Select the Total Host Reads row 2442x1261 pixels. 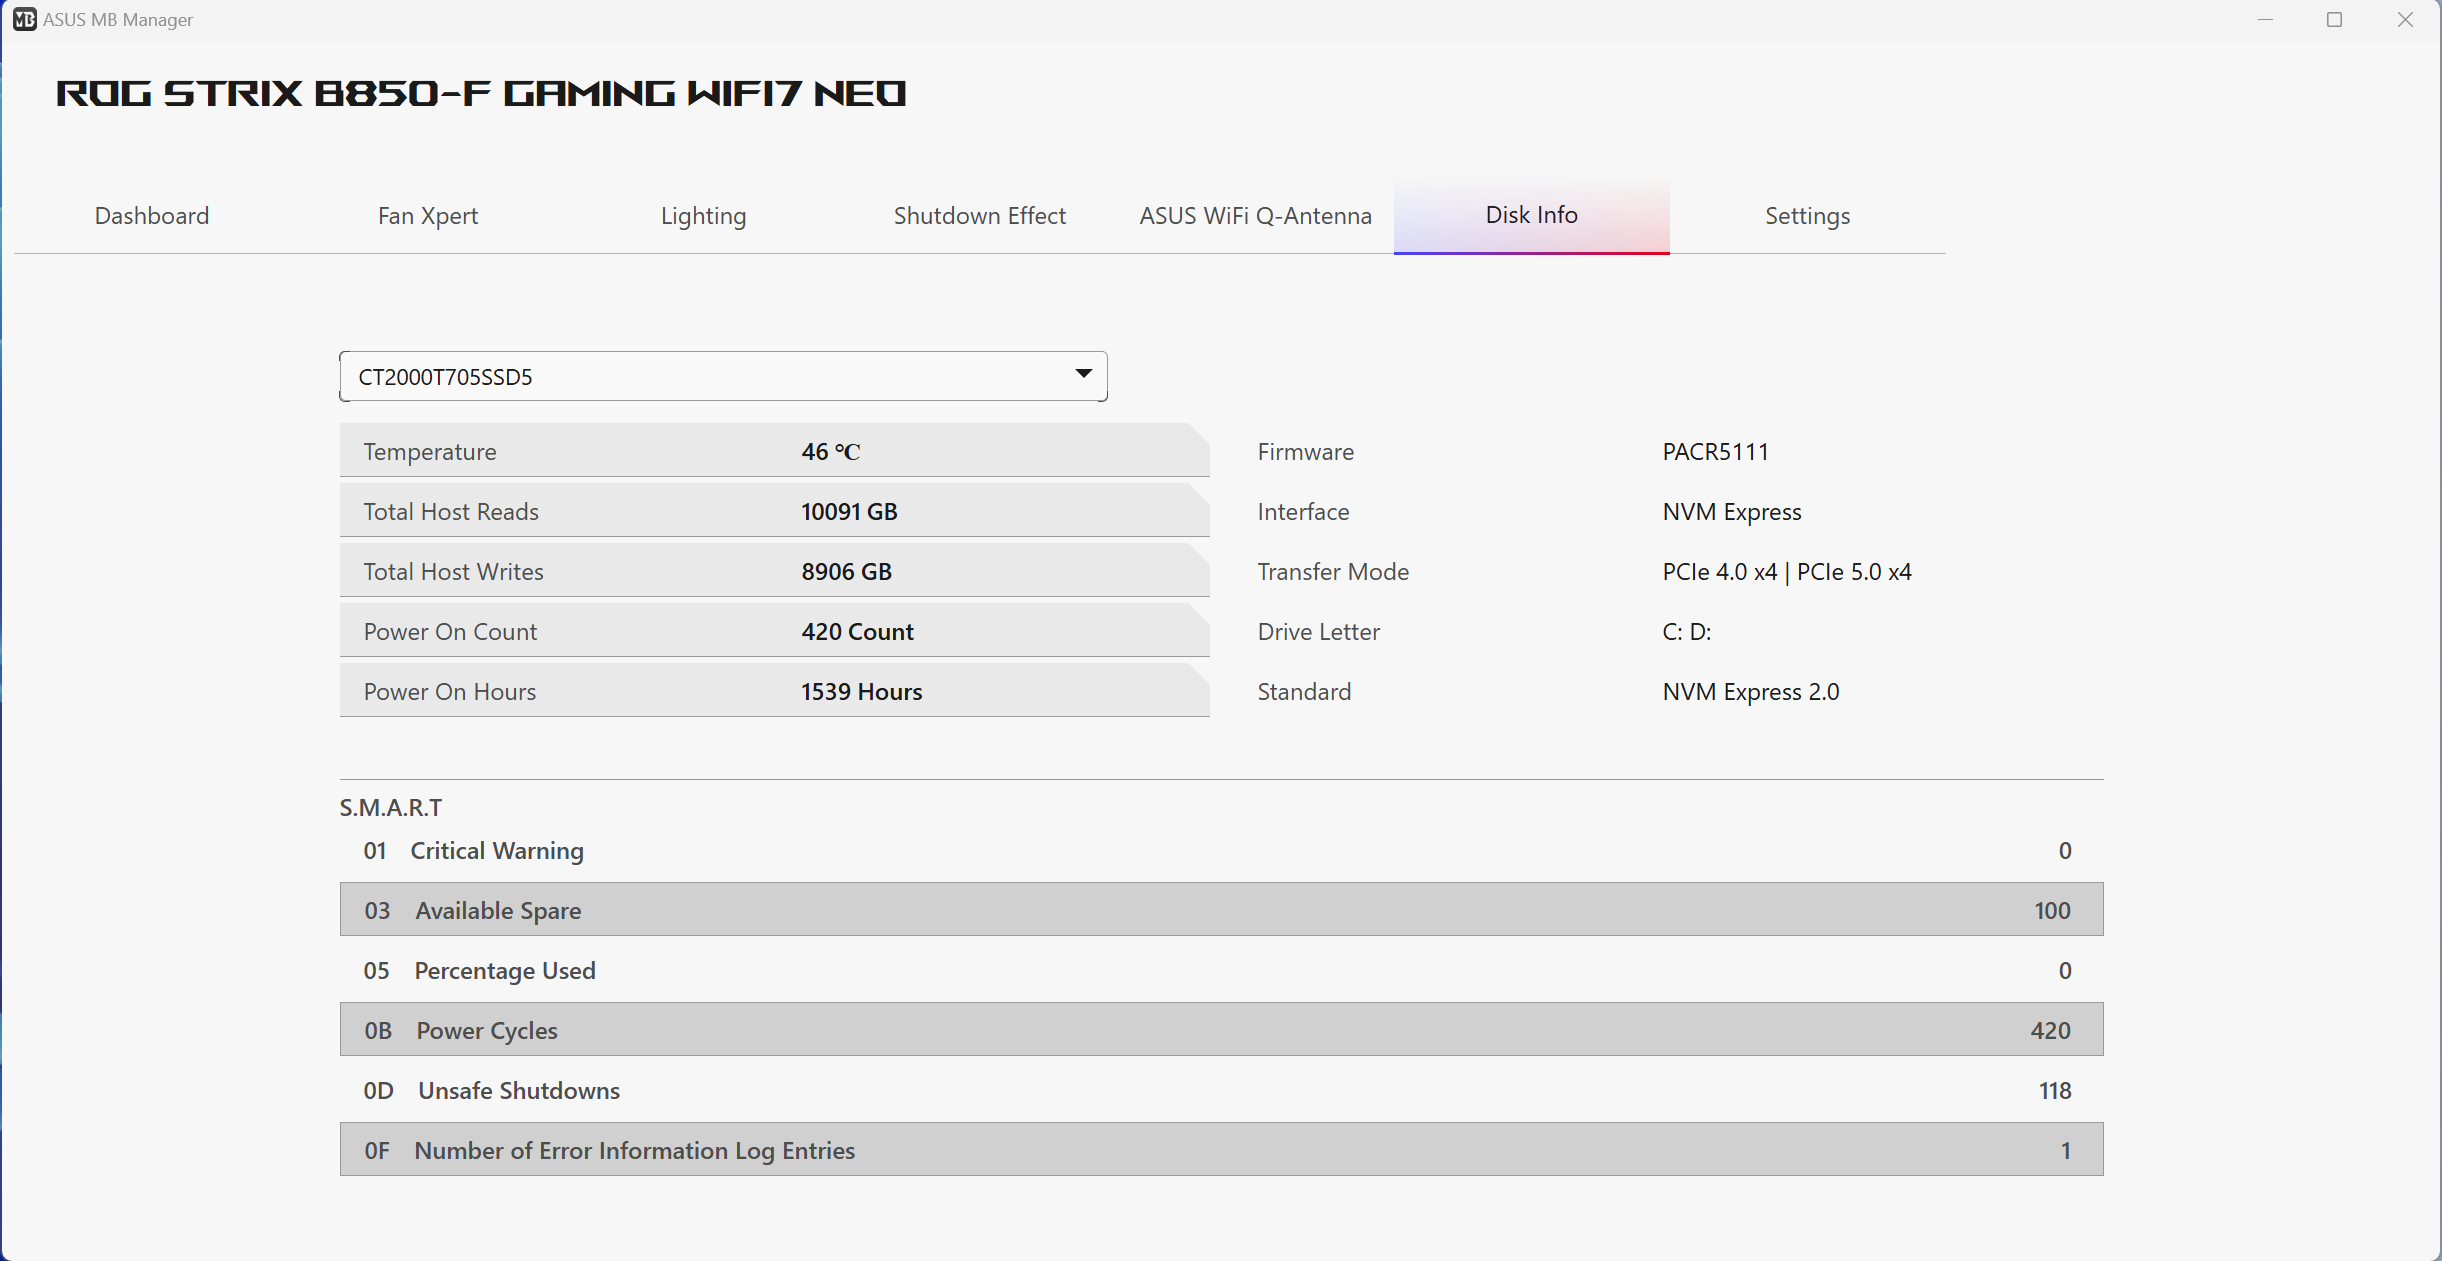tap(775, 511)
